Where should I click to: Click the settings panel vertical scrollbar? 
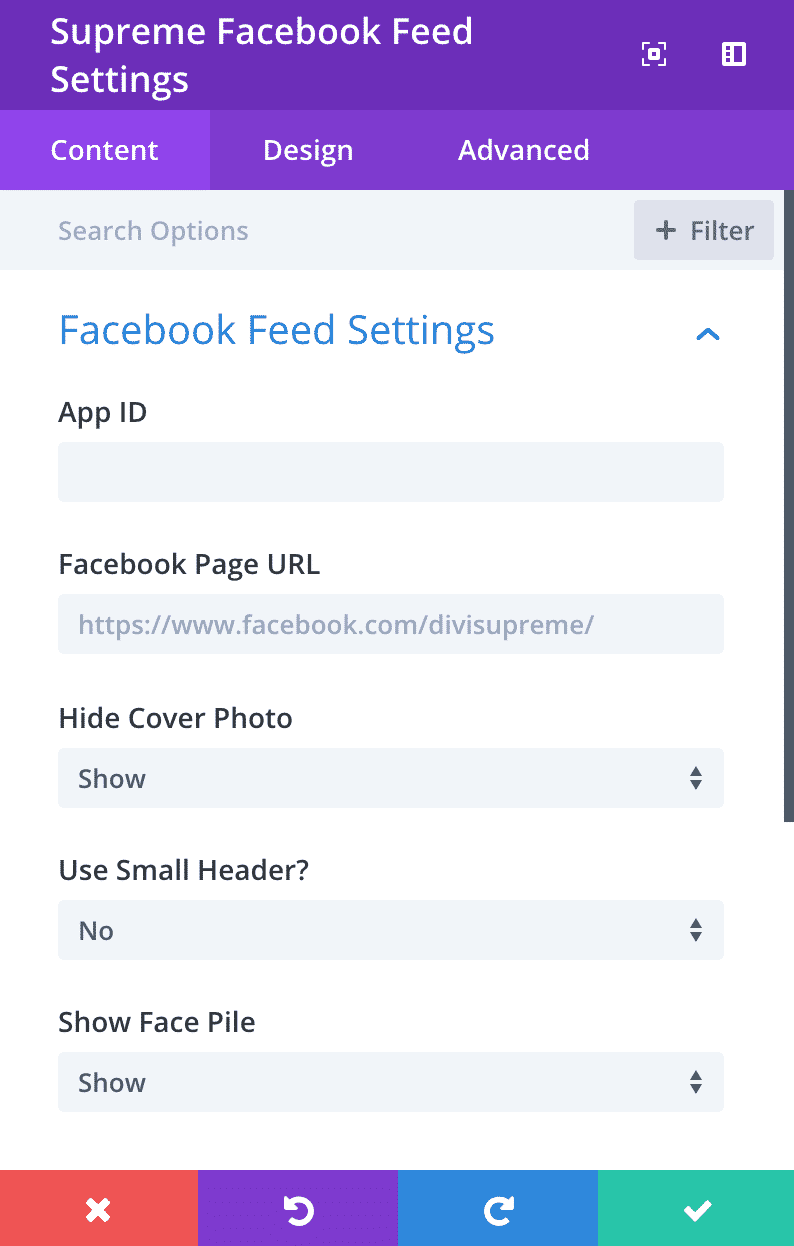[x=788, y=505]
